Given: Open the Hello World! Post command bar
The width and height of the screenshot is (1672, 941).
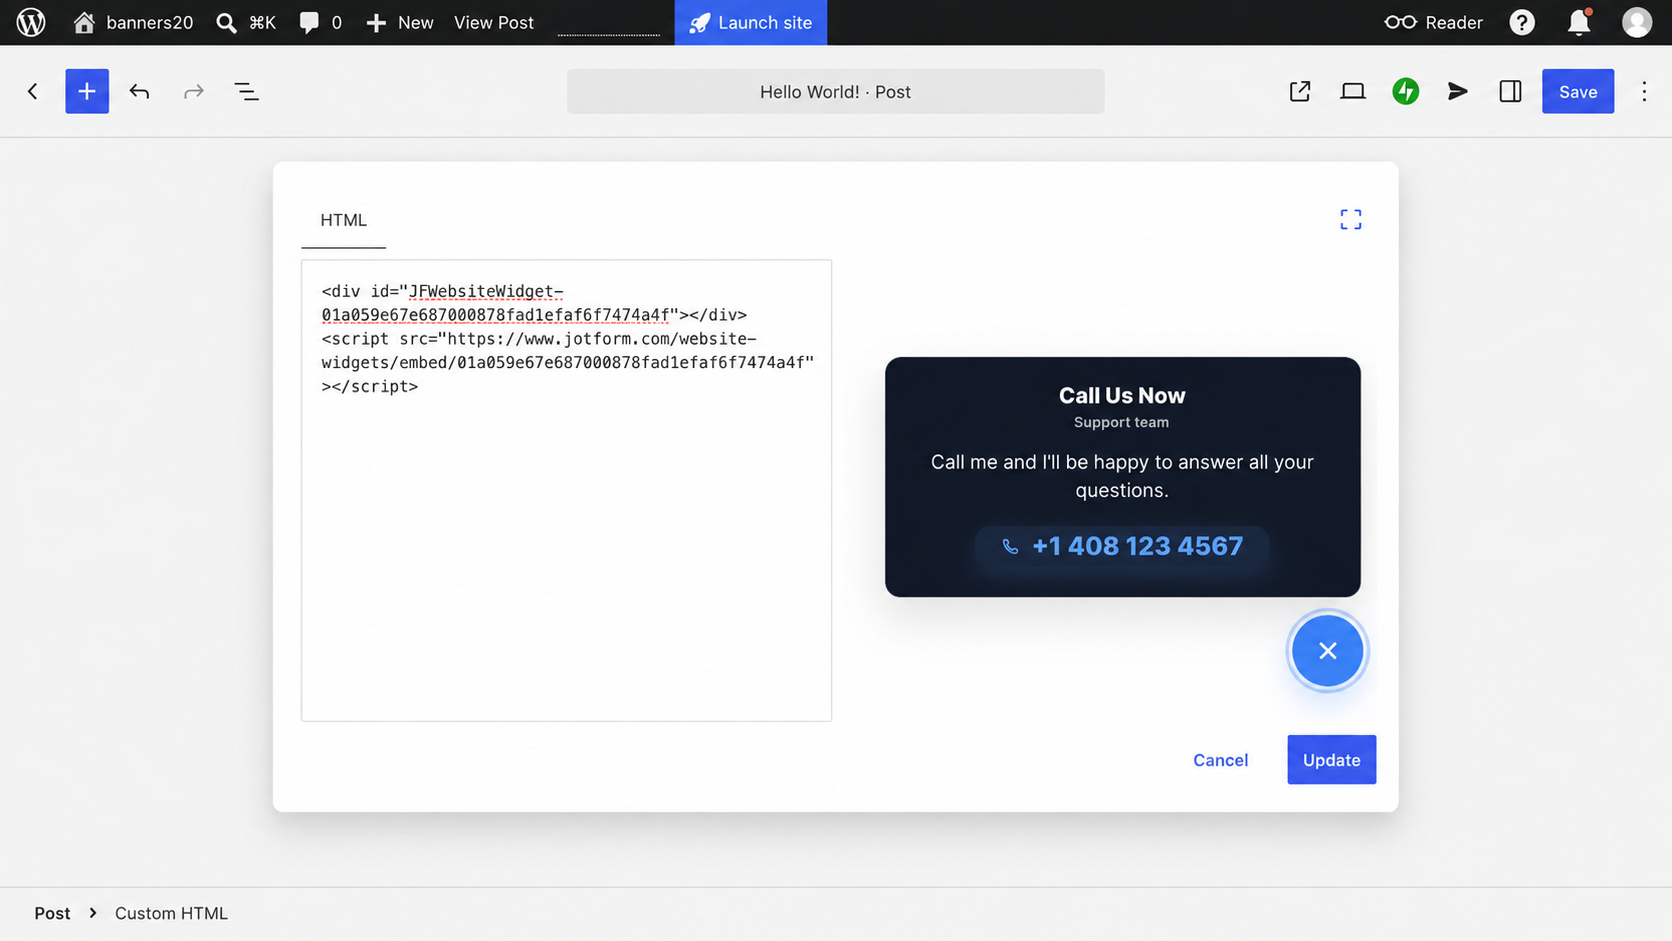Looking at the screenshot, I should click(x=835, y=91).
